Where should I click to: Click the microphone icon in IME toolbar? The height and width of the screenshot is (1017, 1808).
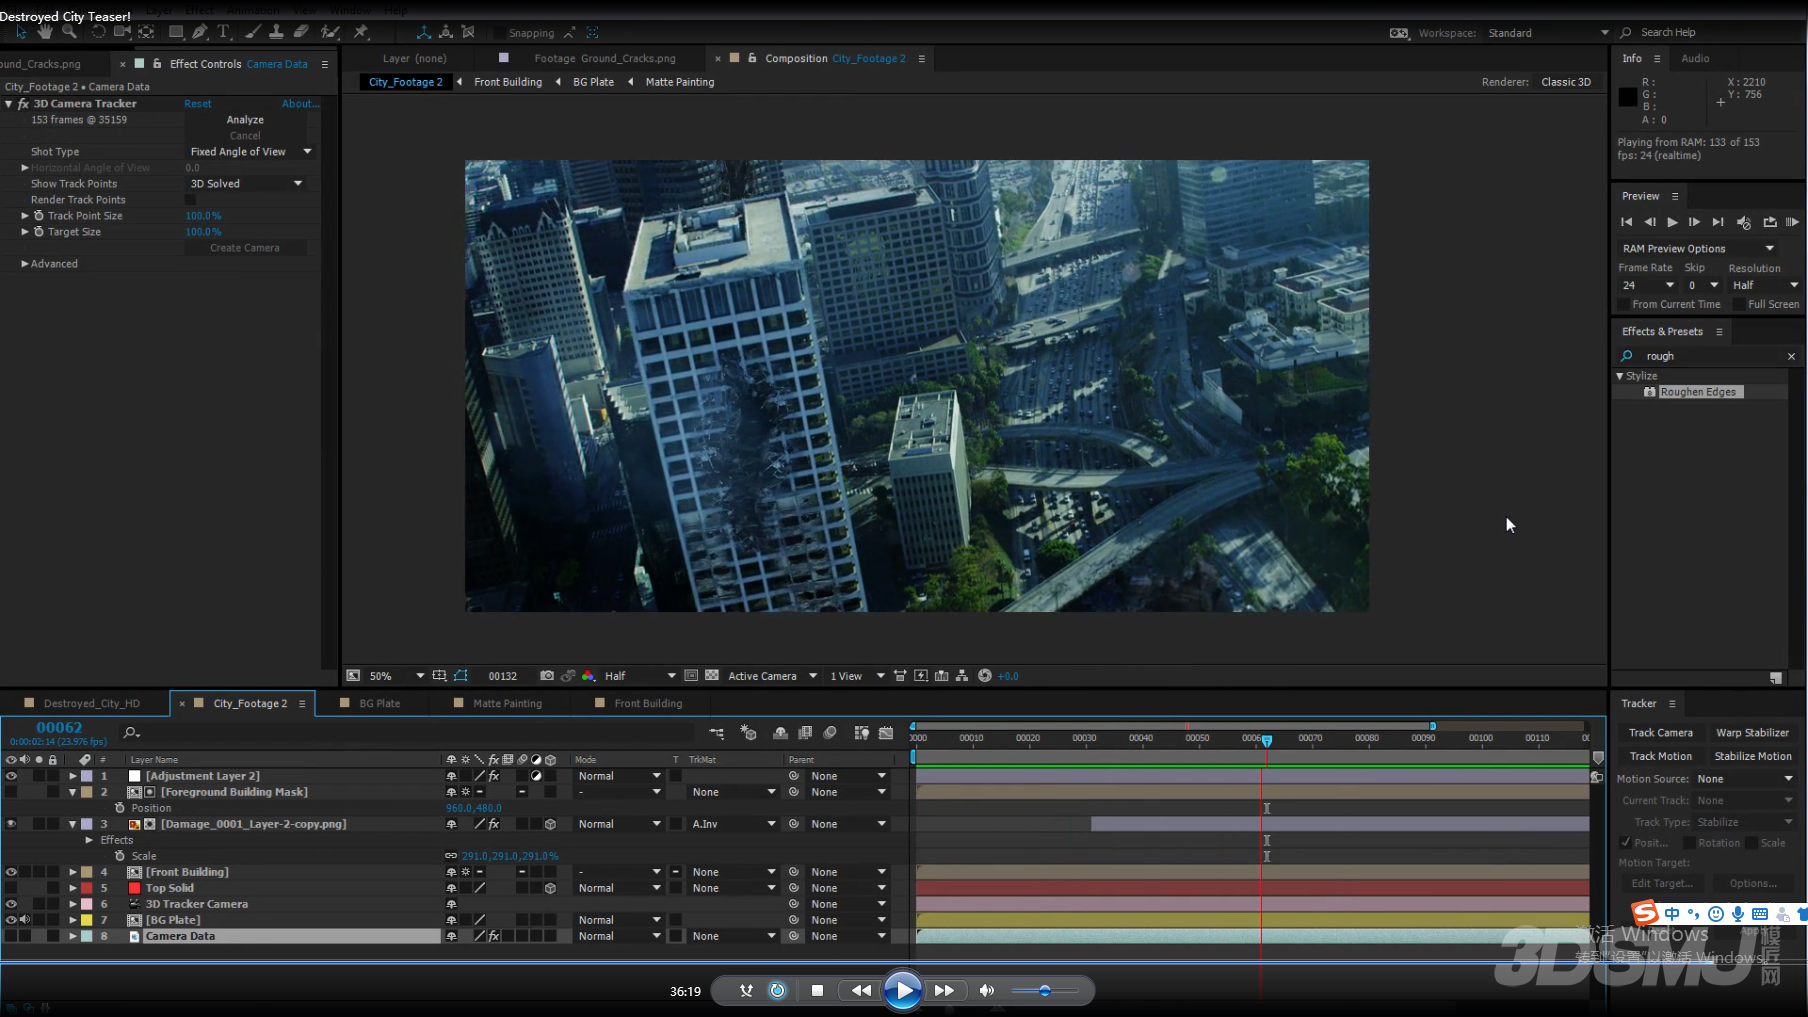click(x=1738, y=913)
